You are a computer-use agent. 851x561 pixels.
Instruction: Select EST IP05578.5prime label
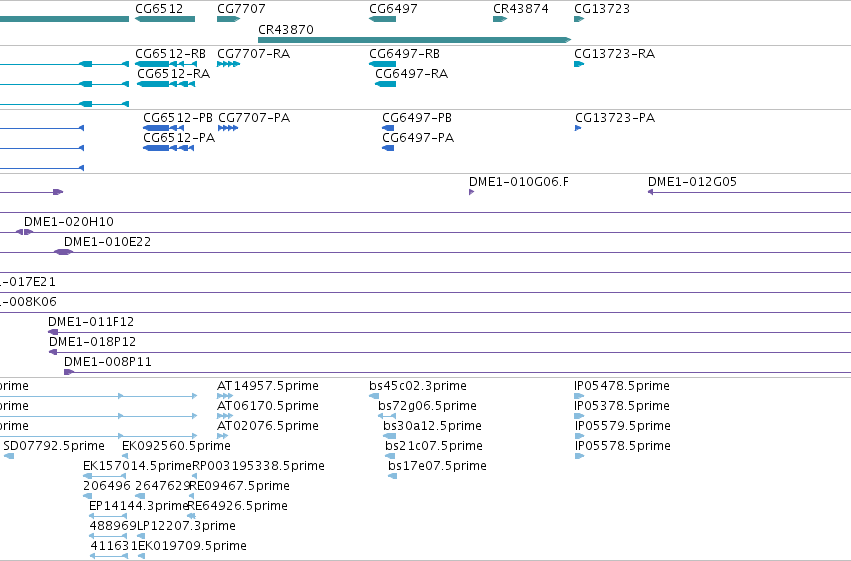coord(623,446)
